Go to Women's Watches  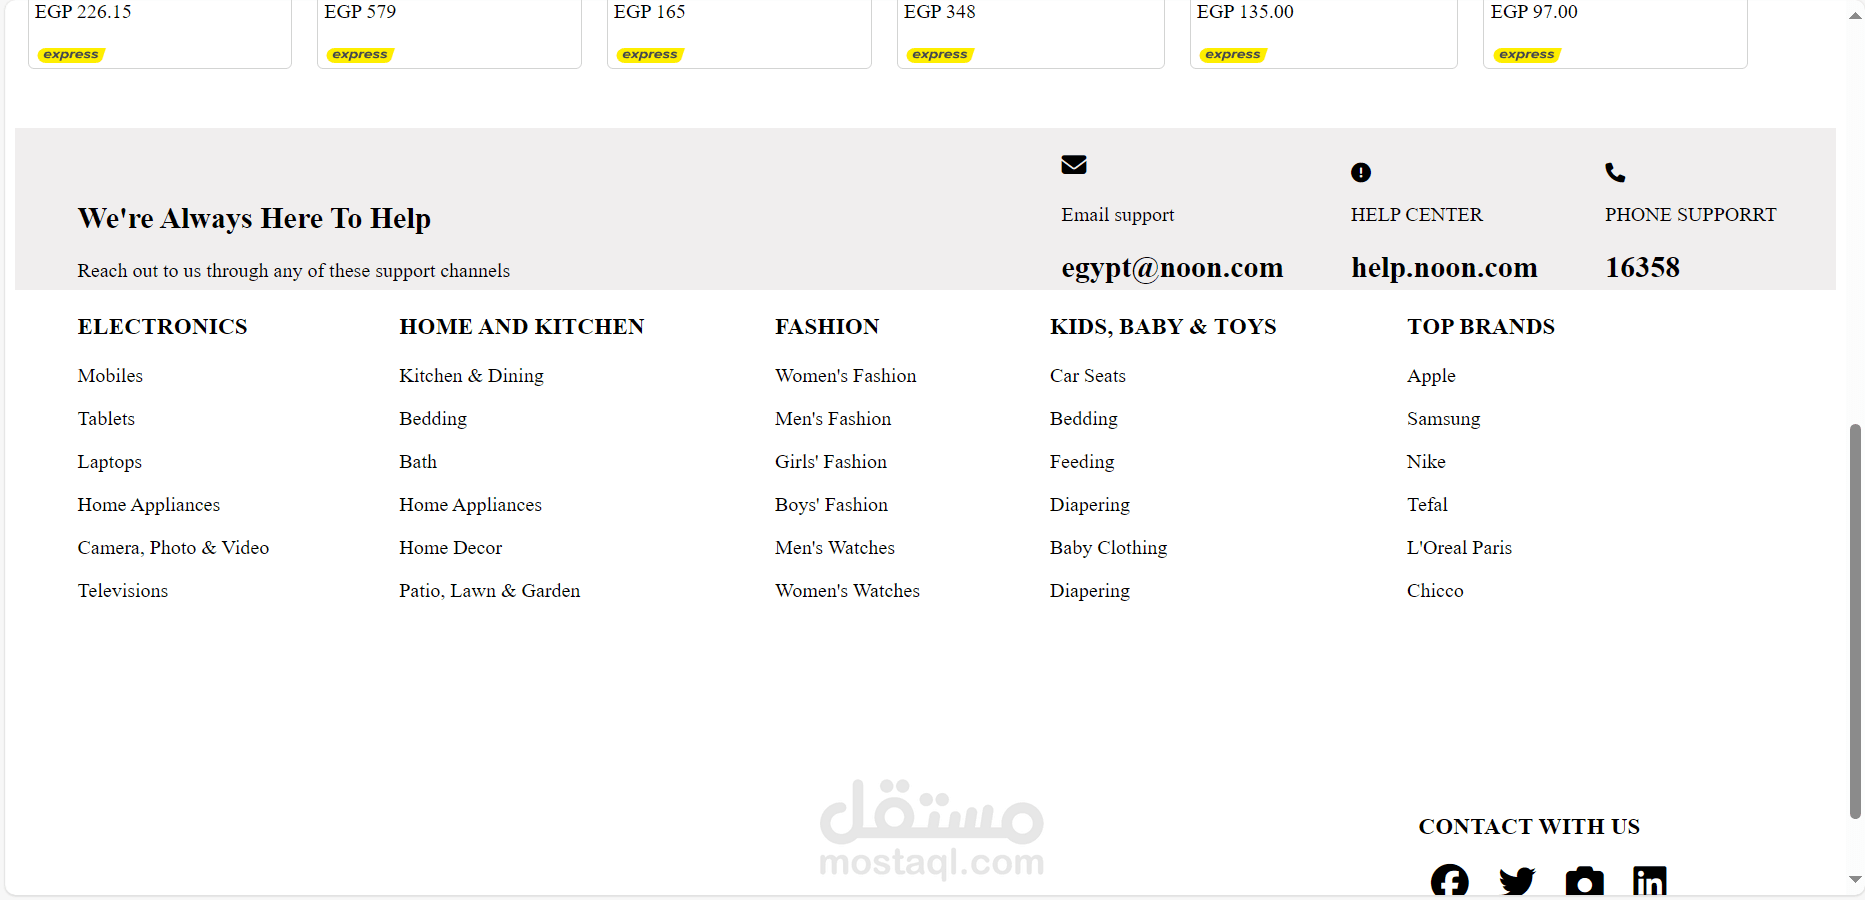[847, 591]
